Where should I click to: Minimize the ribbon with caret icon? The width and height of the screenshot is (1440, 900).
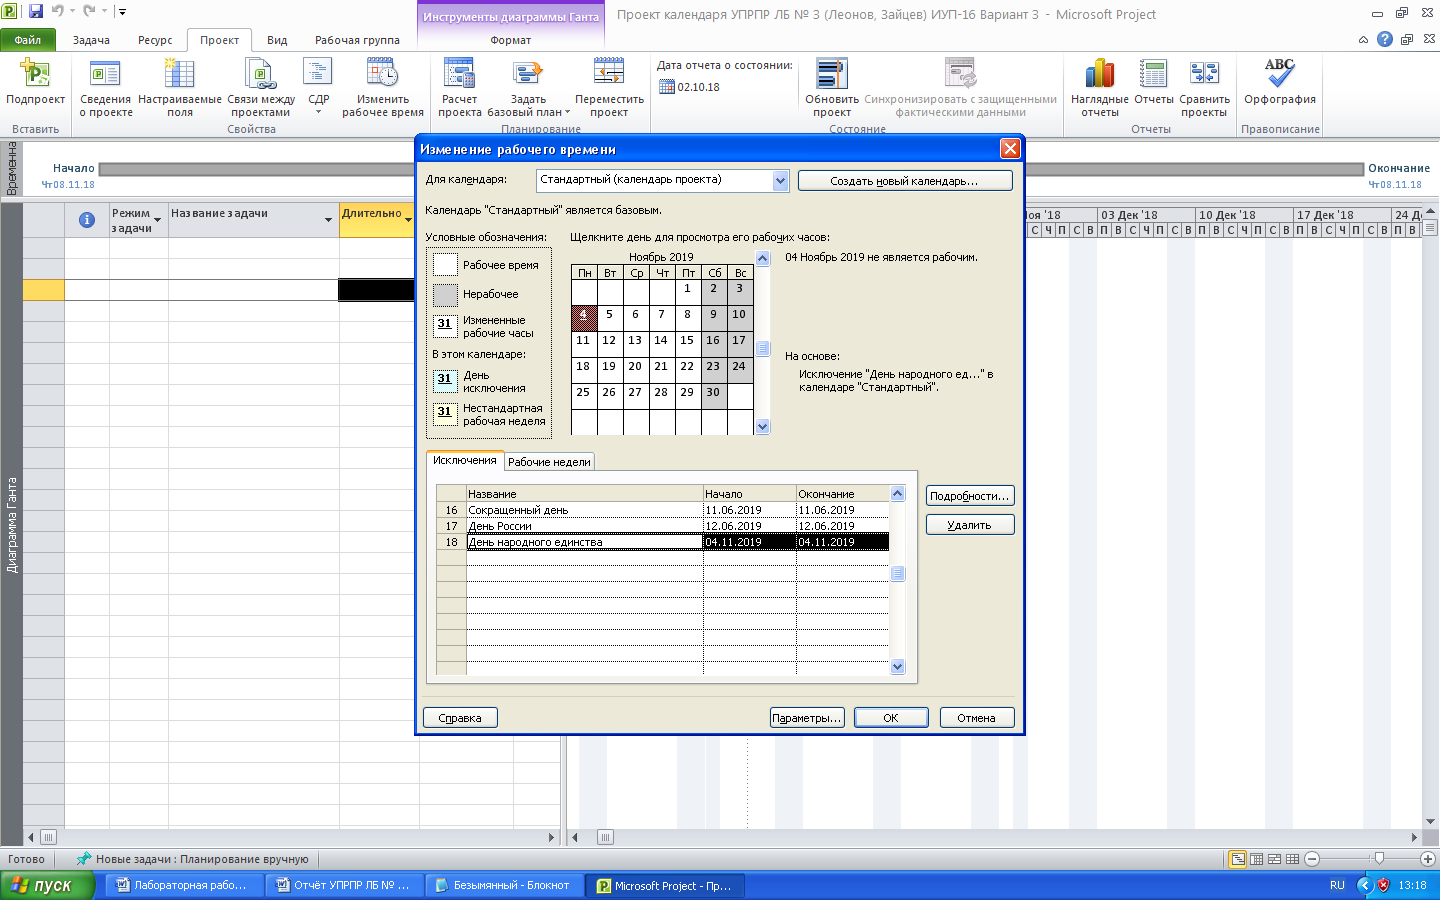[1363, 40]
